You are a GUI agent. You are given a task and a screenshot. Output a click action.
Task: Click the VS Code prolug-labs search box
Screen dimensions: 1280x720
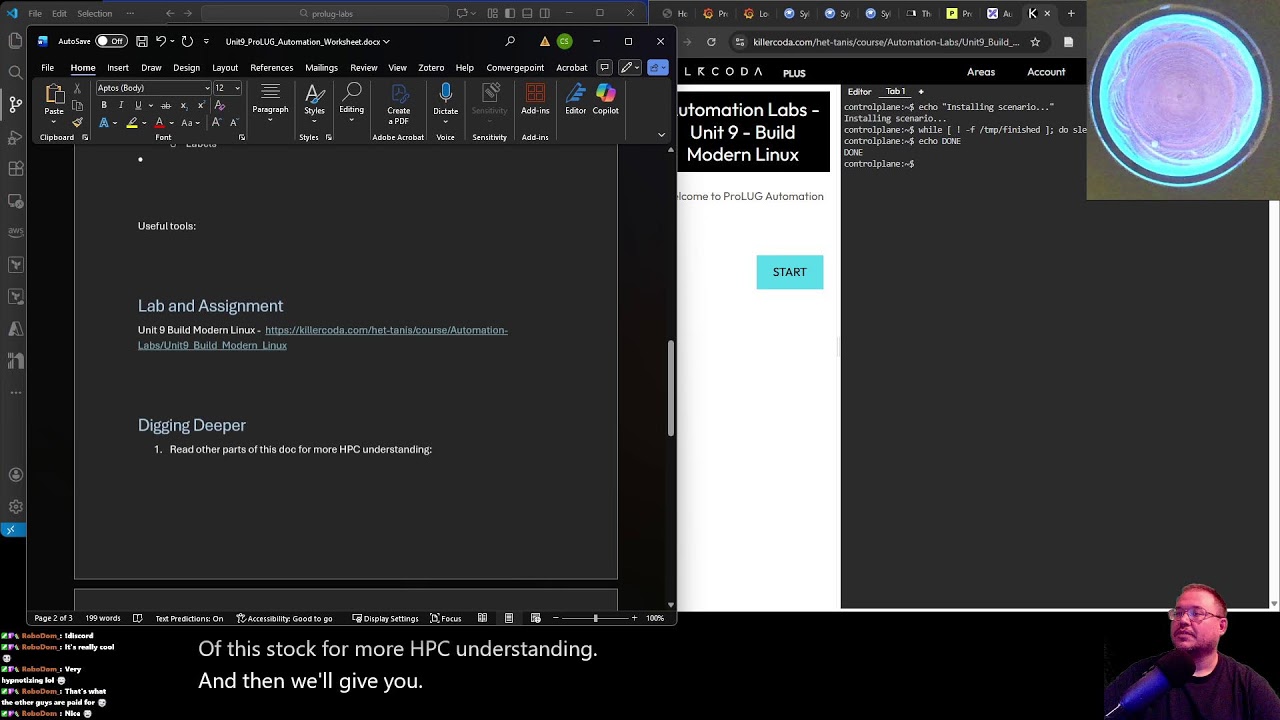coord(326,13)
